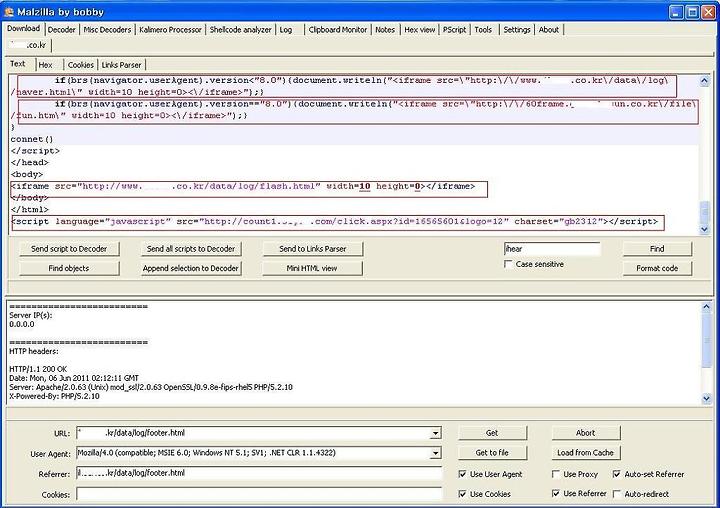Viewport: 720px width, 508px height.
Task: Click headers pane scrollbar up arrow
Action: tap(706, 307)
